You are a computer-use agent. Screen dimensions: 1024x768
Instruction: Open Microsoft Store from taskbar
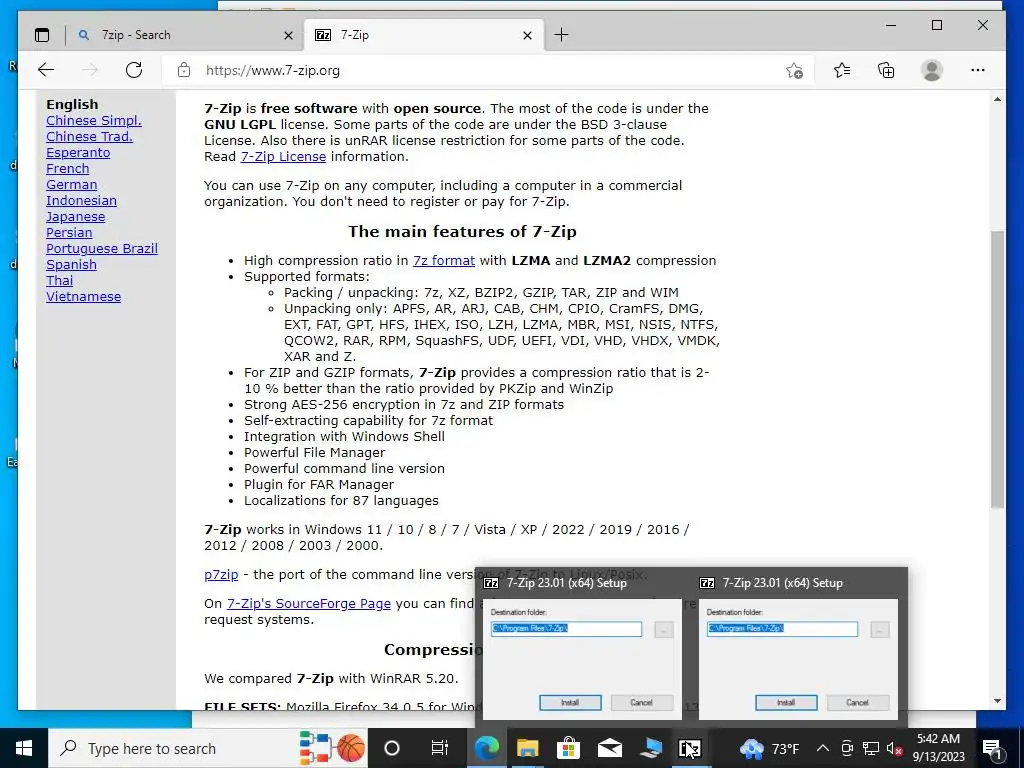pyautogui.click(x=568, y=748)
